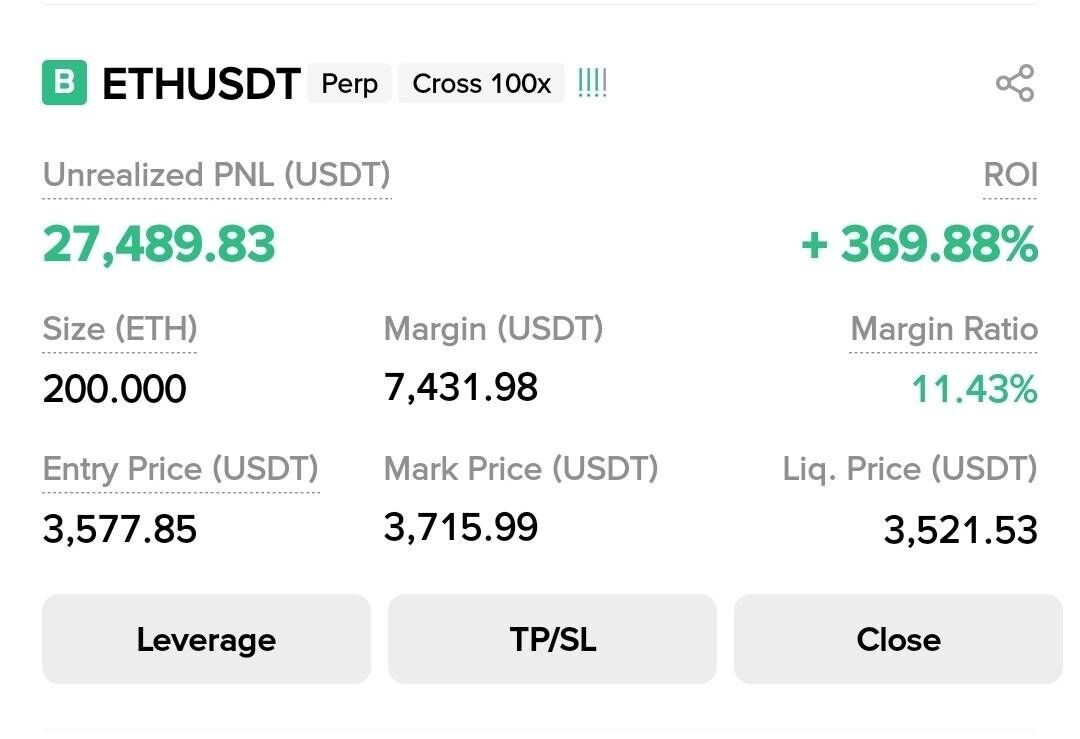Close the ETHUSDT position
Image resolution: width=1080 pixels, height=739 pixels.
pos(898,639)
